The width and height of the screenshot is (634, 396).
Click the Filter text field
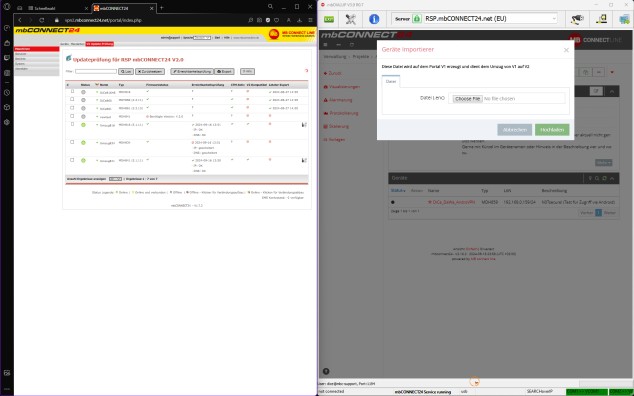point(96,71)
